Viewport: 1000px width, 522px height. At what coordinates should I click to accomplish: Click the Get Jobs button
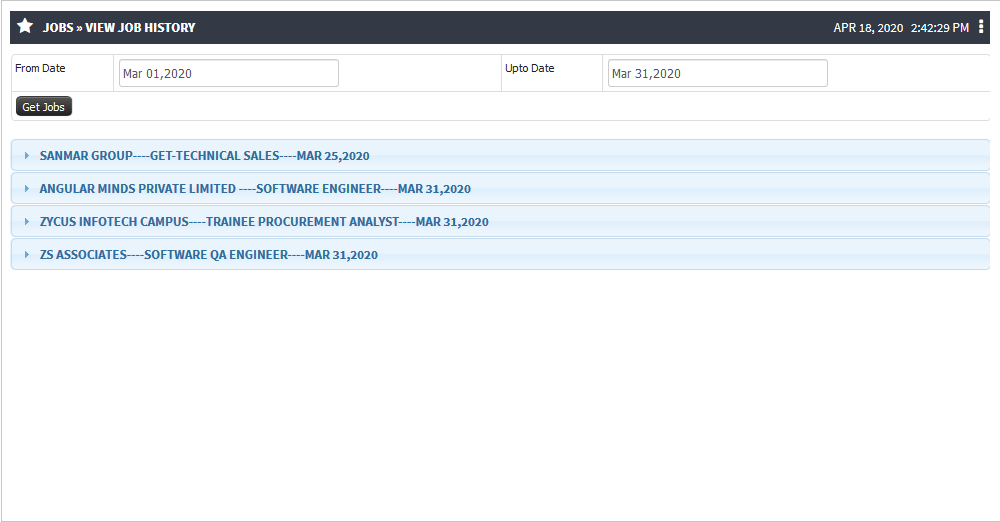click(43, 107)
